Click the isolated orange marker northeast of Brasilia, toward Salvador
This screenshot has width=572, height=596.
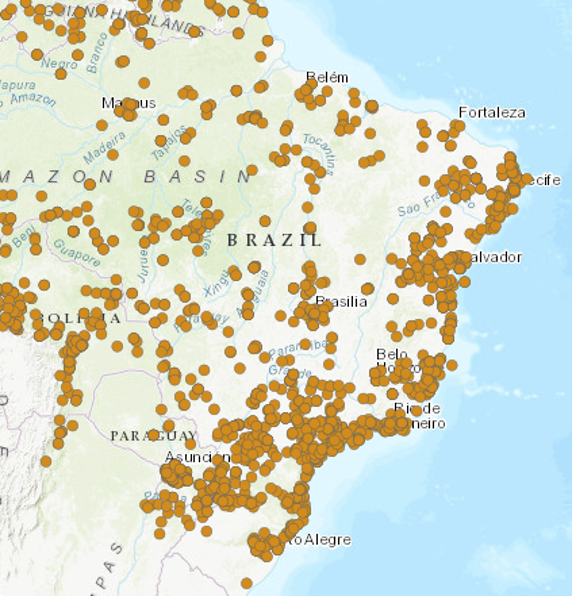coord(360,260)
